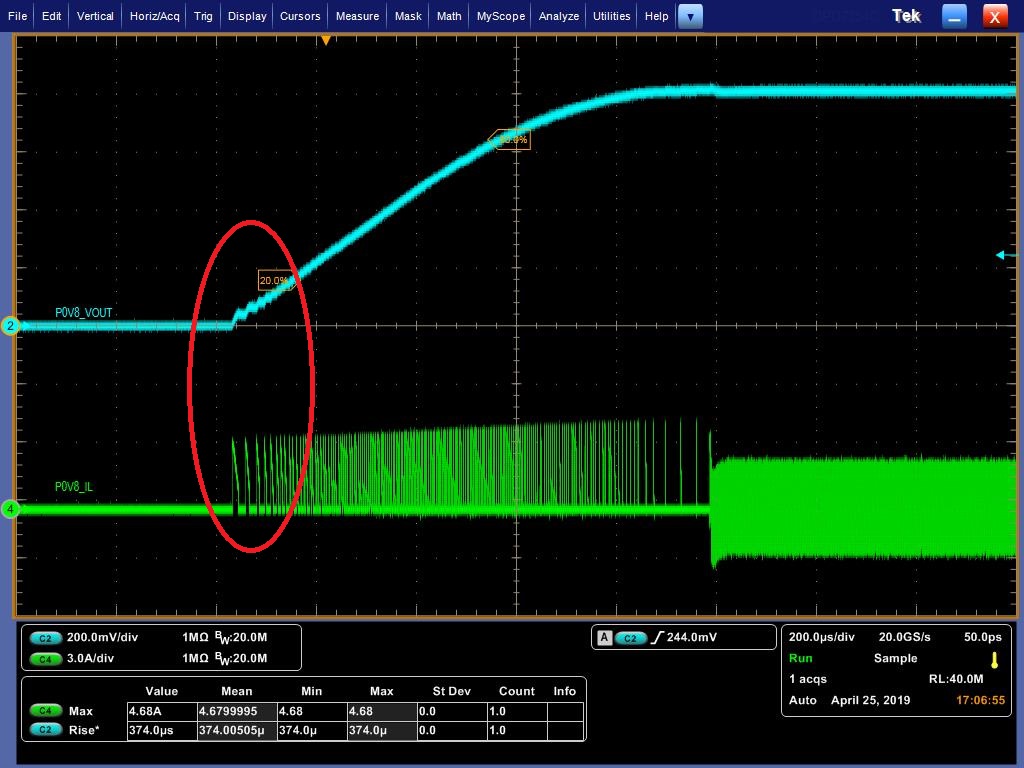Click the April 25, 2019 date readout
This screenshot has width=1024, height=768.
[871, 700]
